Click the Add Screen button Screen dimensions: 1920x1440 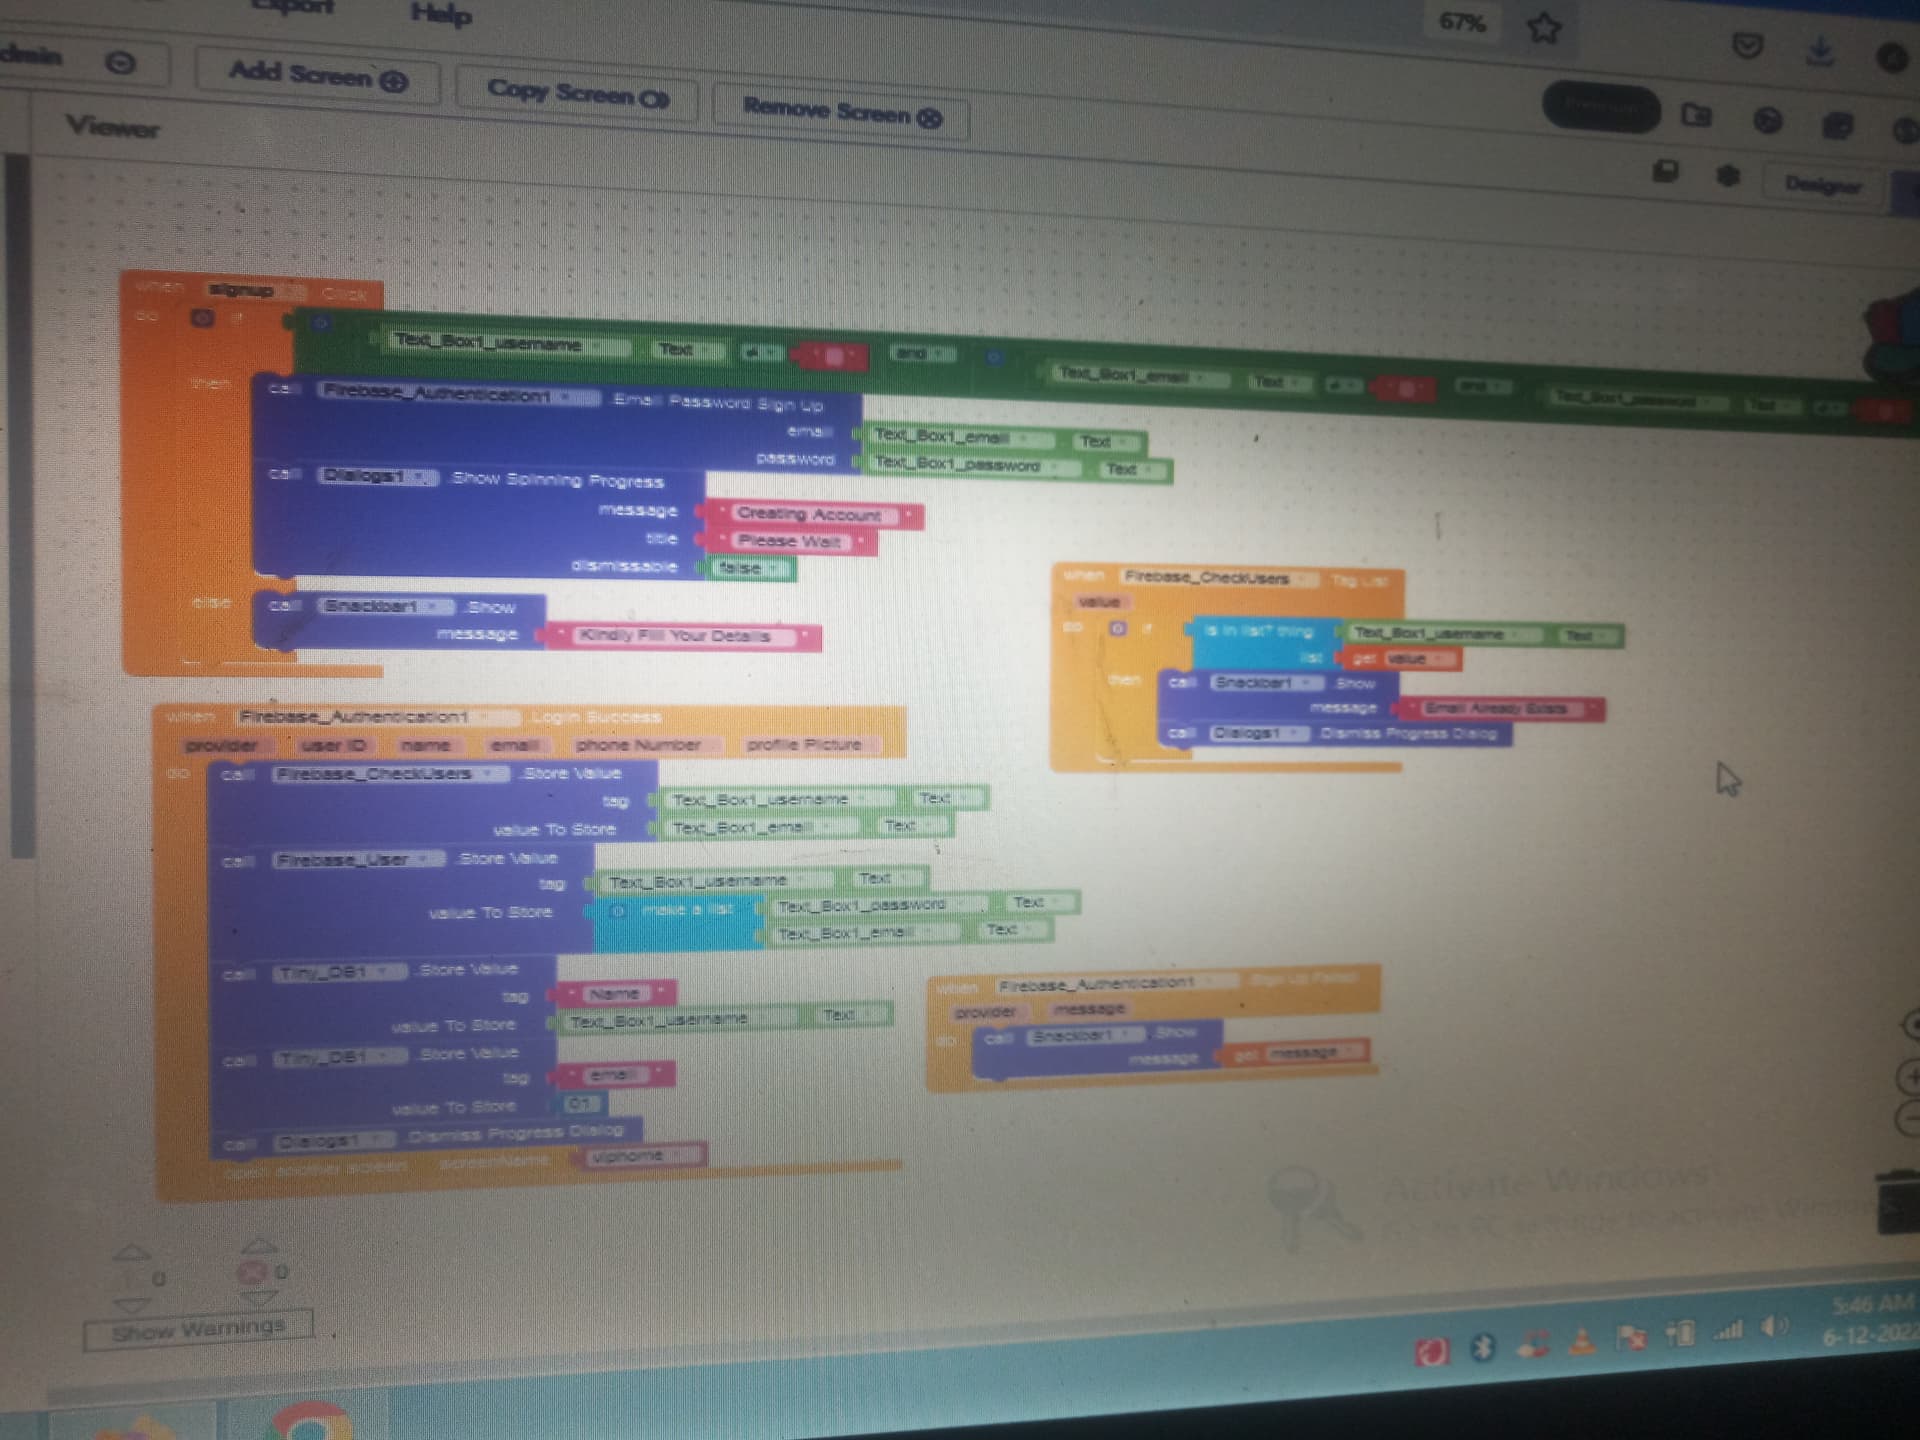(x=317, y=76)
